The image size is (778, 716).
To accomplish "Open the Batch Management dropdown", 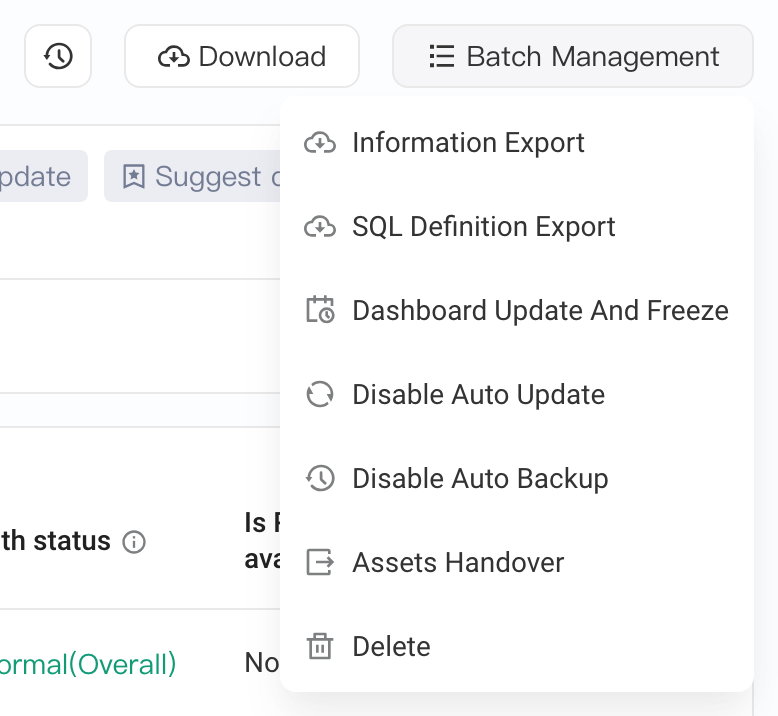I will [x=573, y=56].
